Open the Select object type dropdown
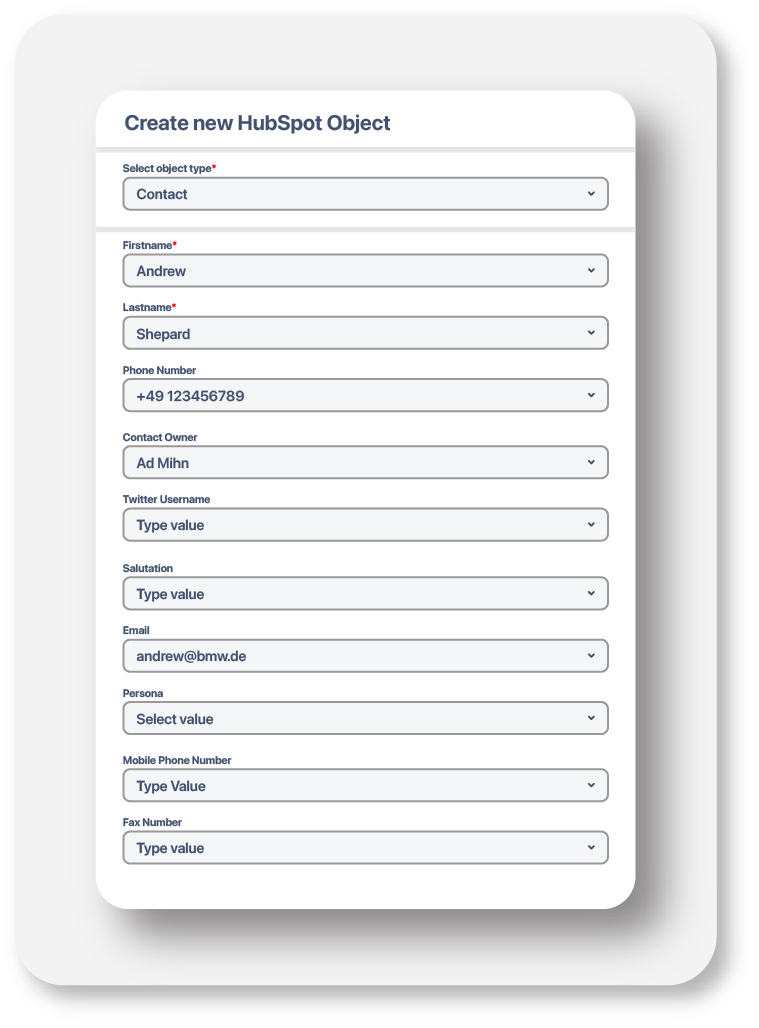 [x=365, y=194]
